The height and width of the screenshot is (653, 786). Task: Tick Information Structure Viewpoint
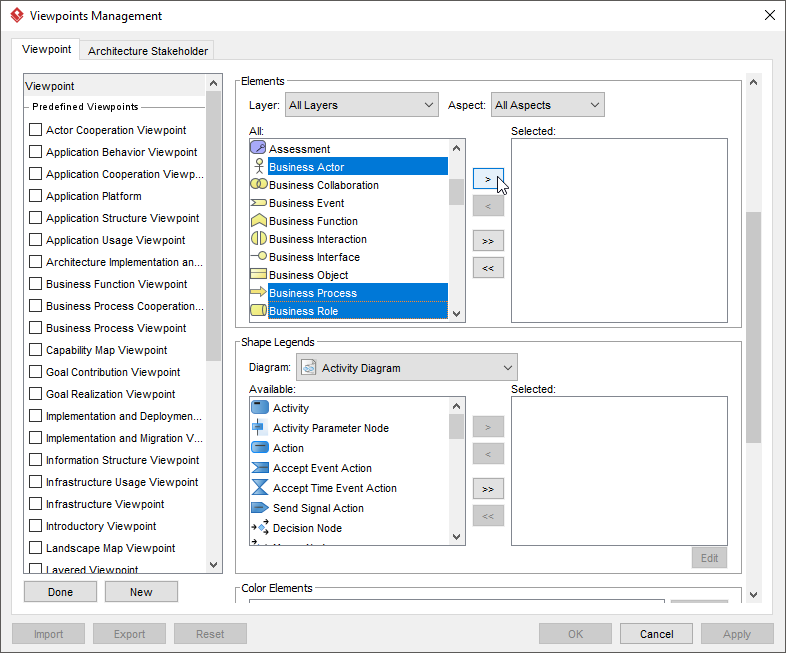point(35,460)
